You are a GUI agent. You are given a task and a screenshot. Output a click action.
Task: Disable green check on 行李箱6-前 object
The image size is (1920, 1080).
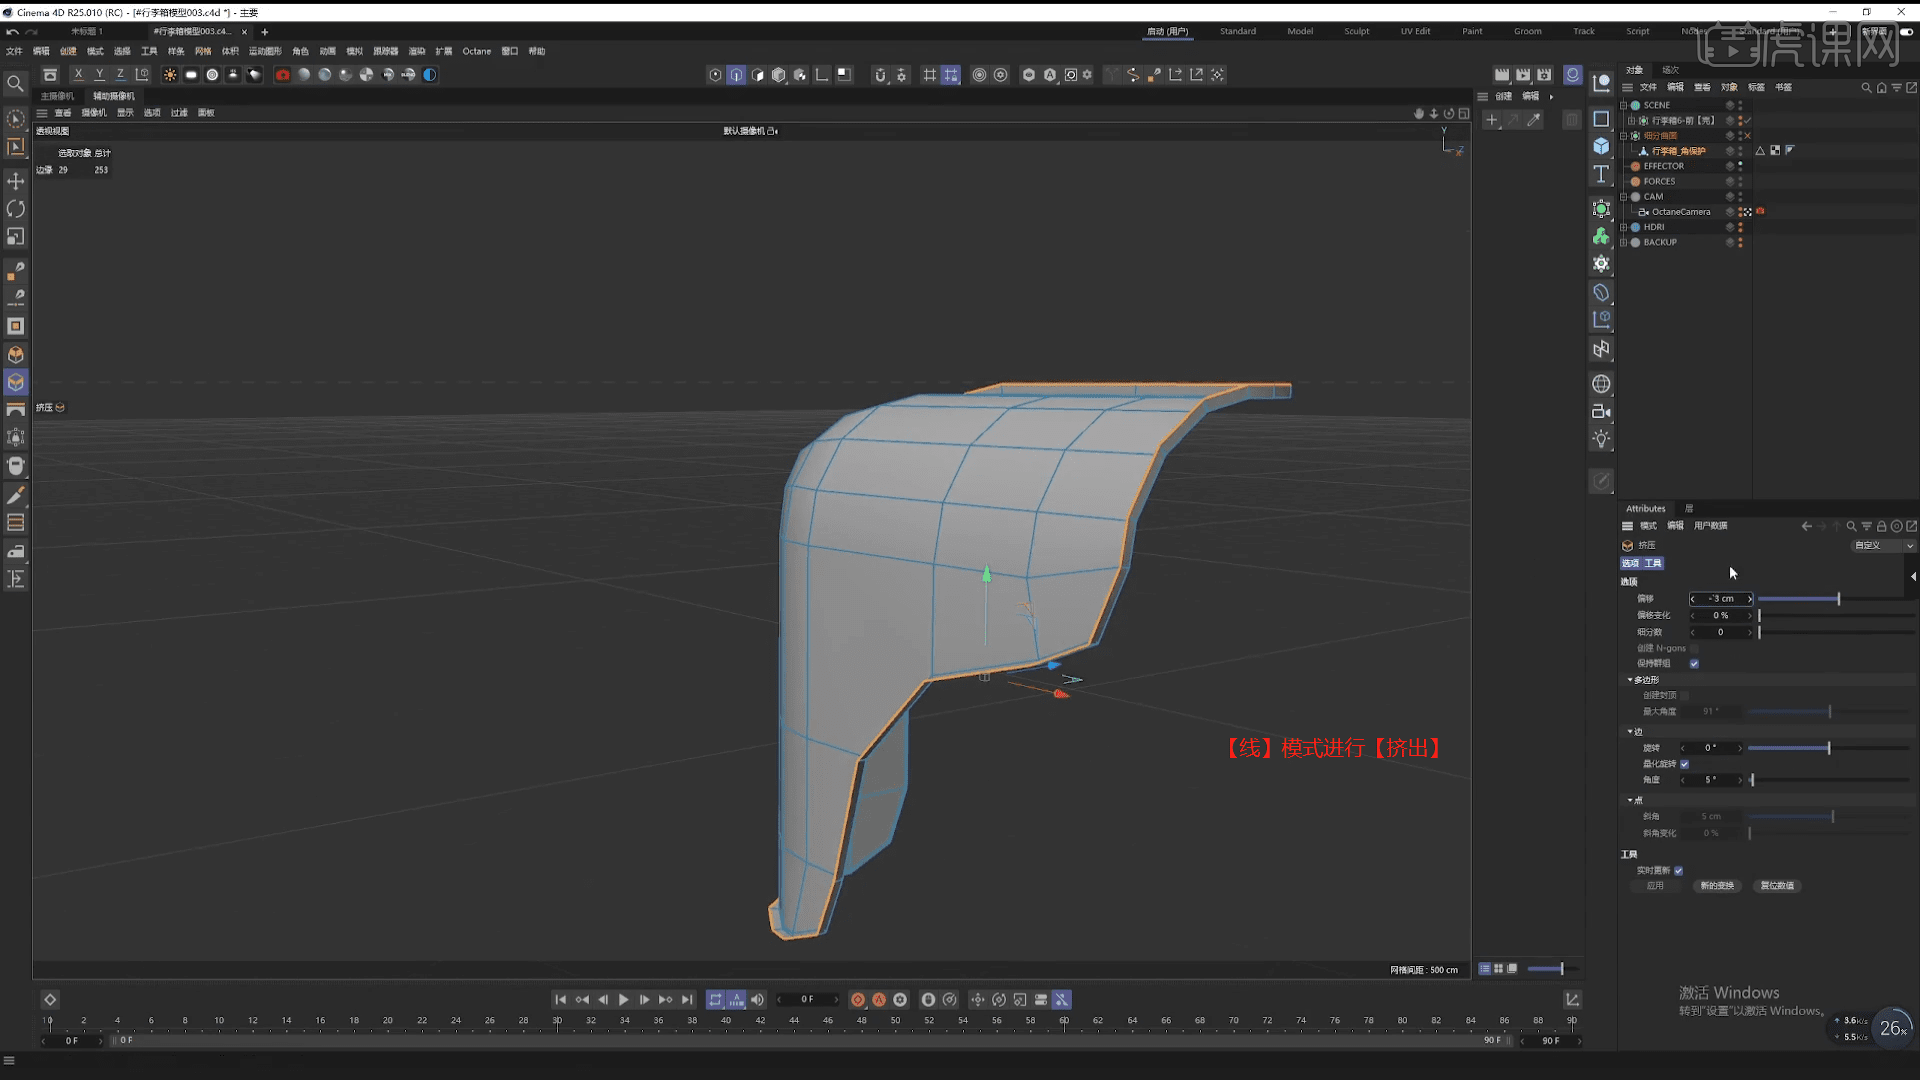1748,121
